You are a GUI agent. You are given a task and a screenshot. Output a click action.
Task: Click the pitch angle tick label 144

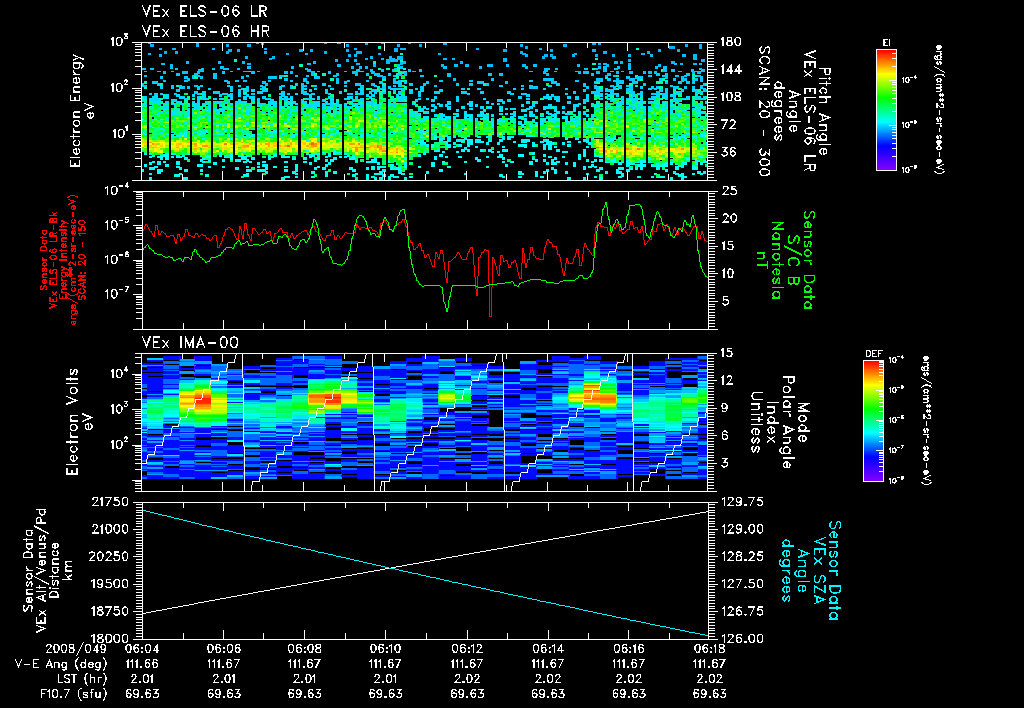pos(731,69)
